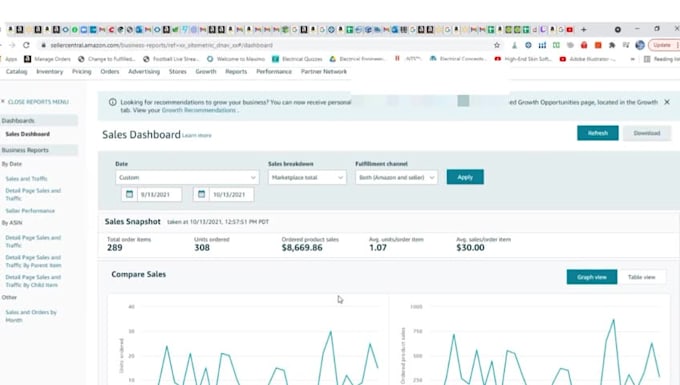
Task: Open Detail Page Sales and Traffic by date
Action: (33, 194)
